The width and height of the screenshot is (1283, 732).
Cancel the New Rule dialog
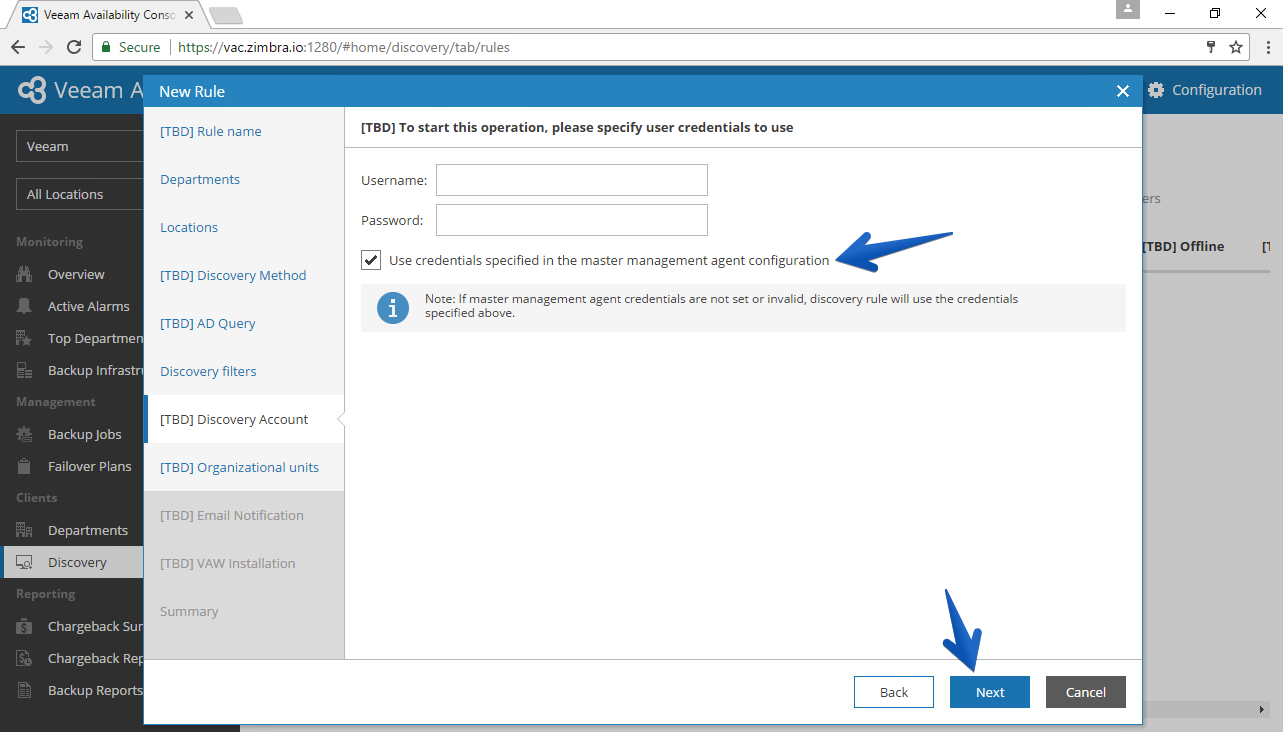[x=1086, y=692]
